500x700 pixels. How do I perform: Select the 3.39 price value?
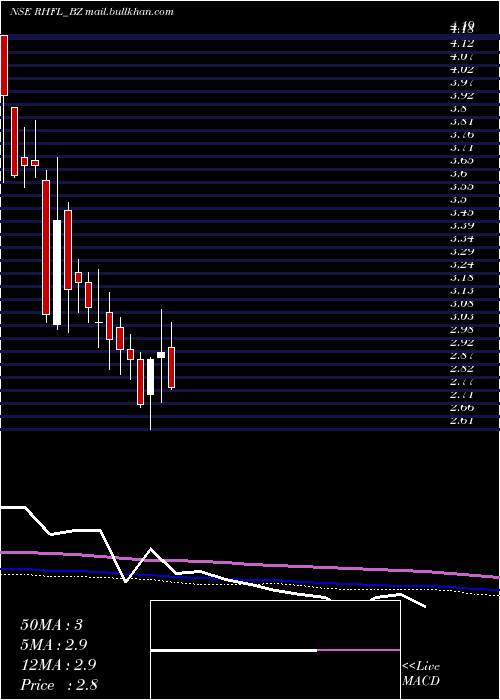click(x=462, y=225)
